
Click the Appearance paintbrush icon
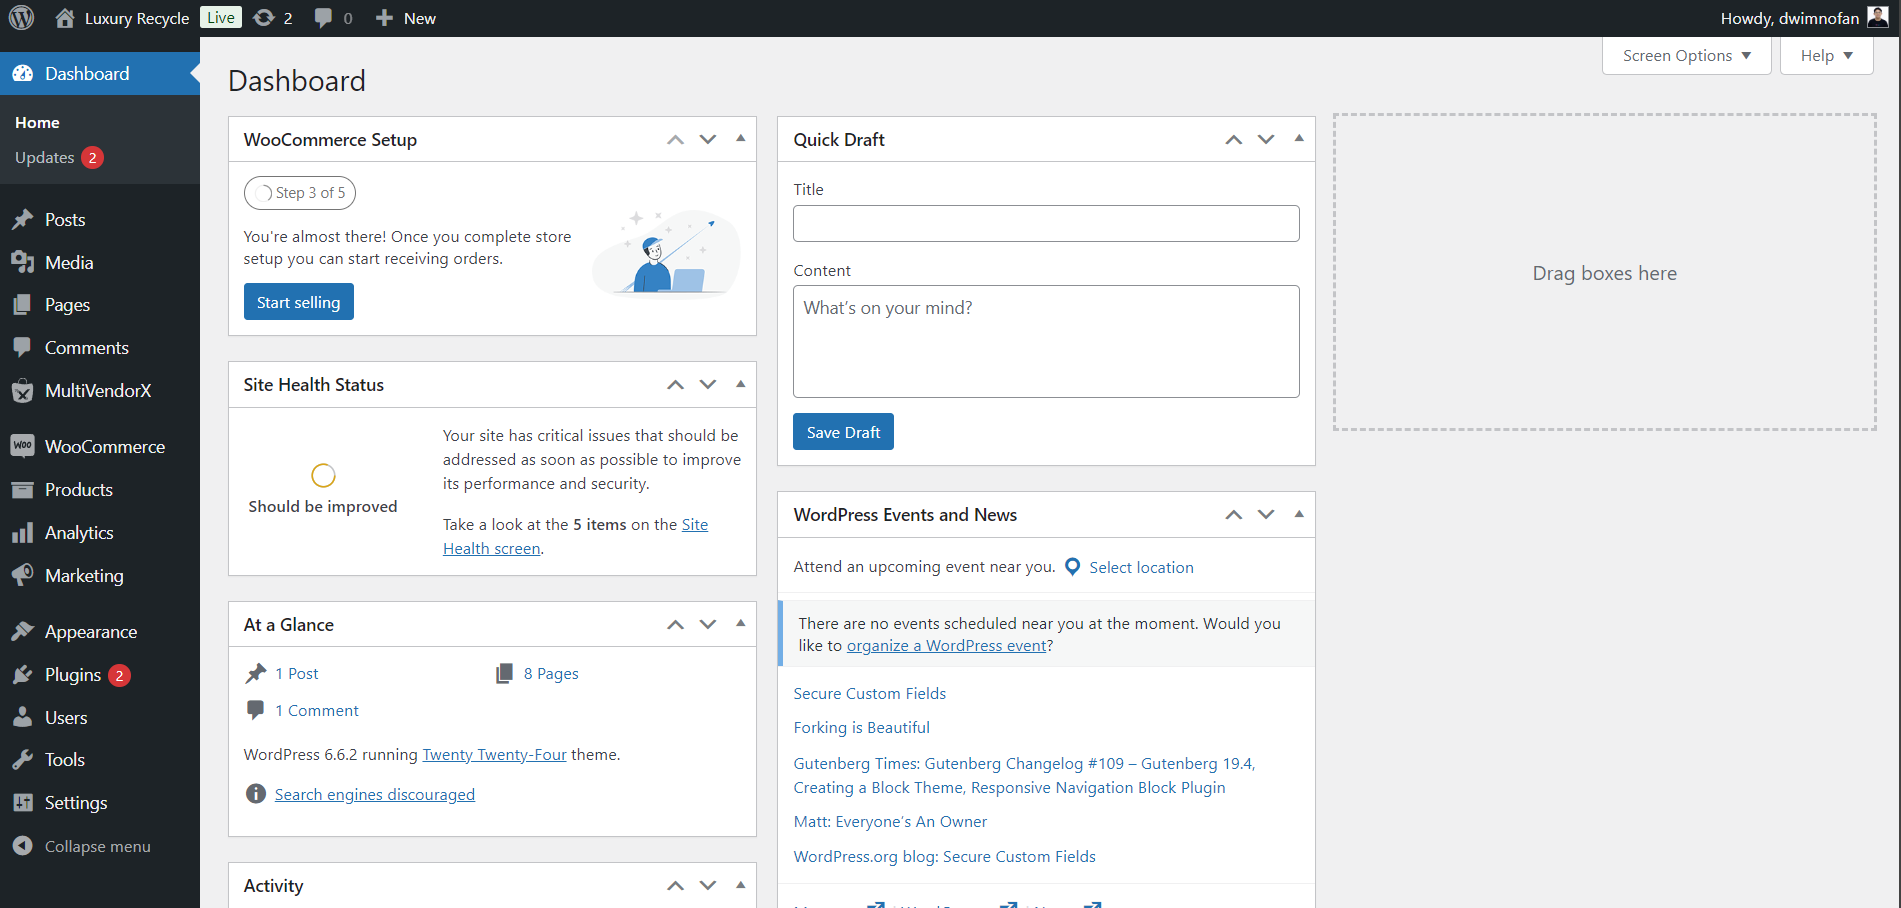pyautogui.click(x=23, y=632)
